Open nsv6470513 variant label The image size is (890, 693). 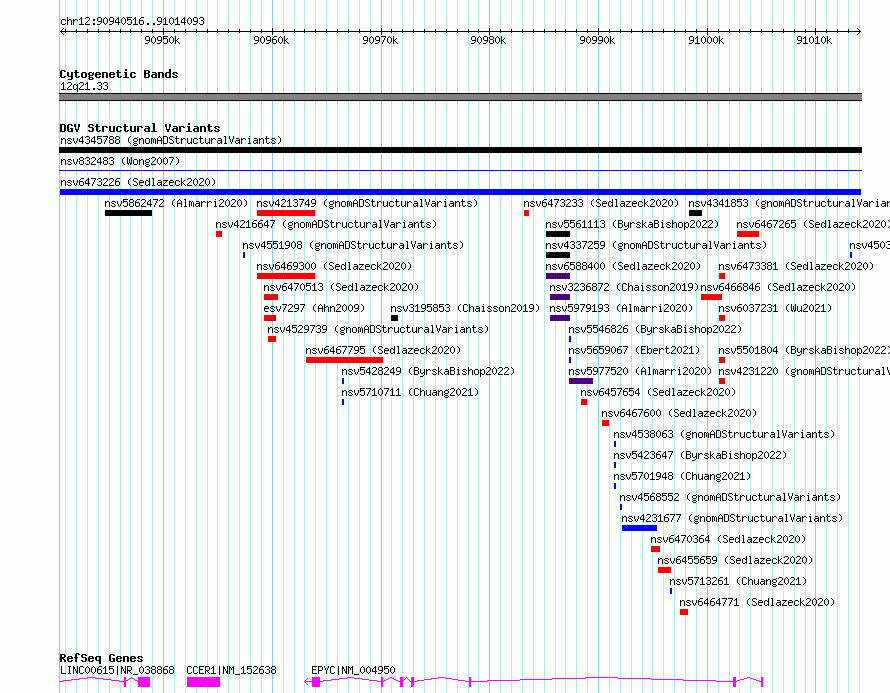(341, 287)
